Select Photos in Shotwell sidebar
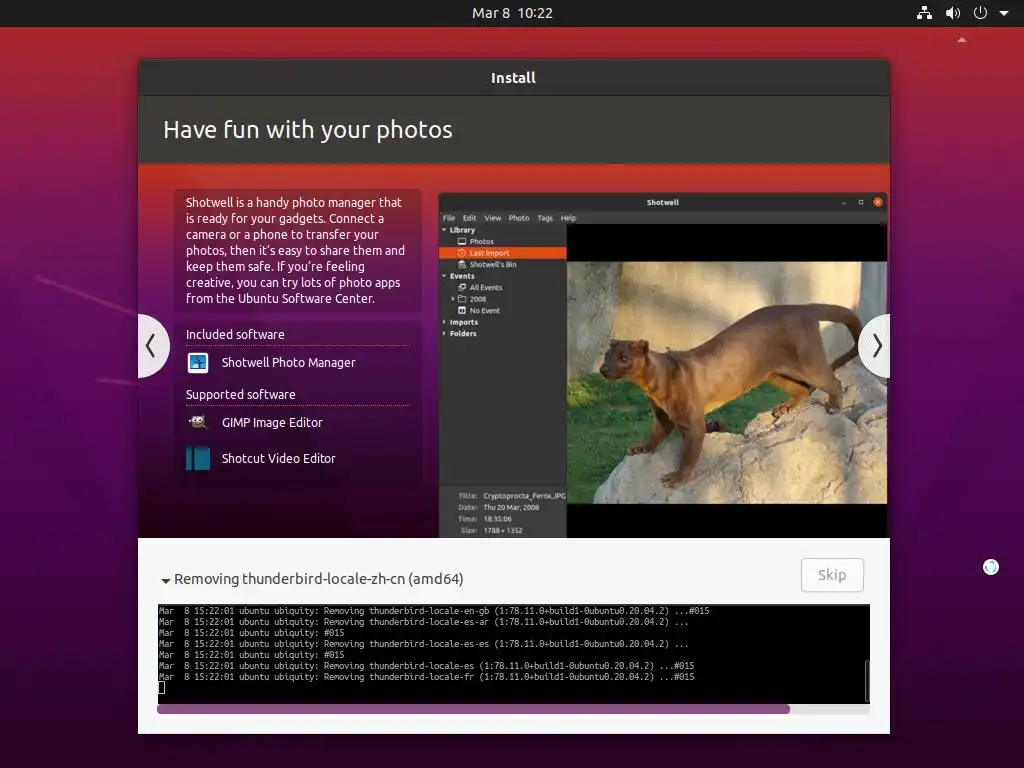 [481, 242]
